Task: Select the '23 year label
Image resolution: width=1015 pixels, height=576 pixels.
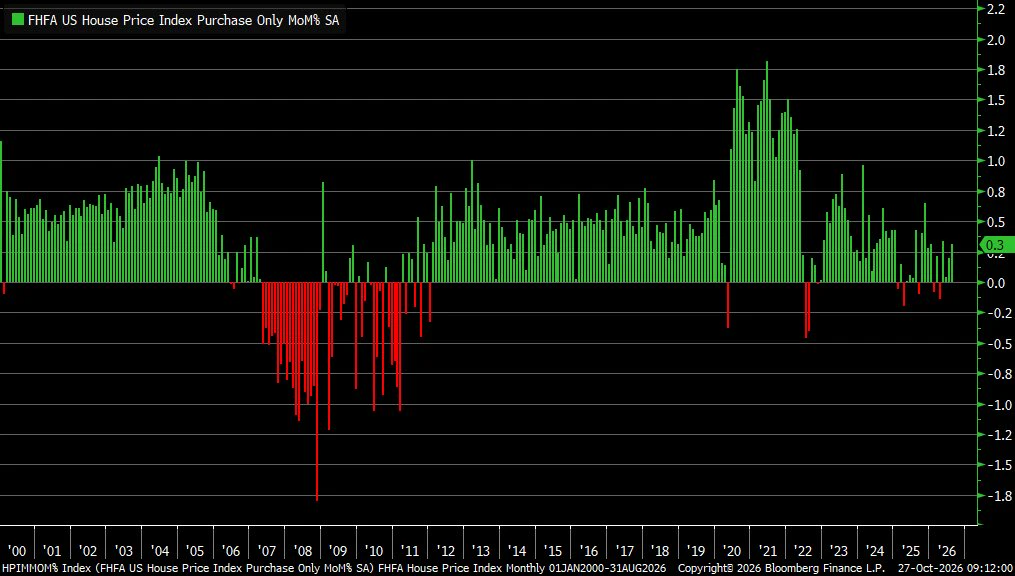Action: [x=840, y=551]
